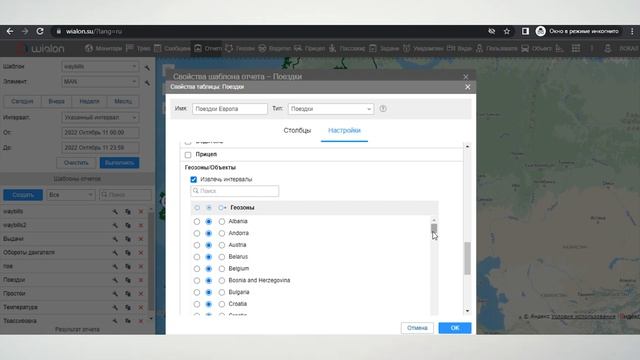Open the Шаблон dropdown showing waybills

[x=100, y=67]
